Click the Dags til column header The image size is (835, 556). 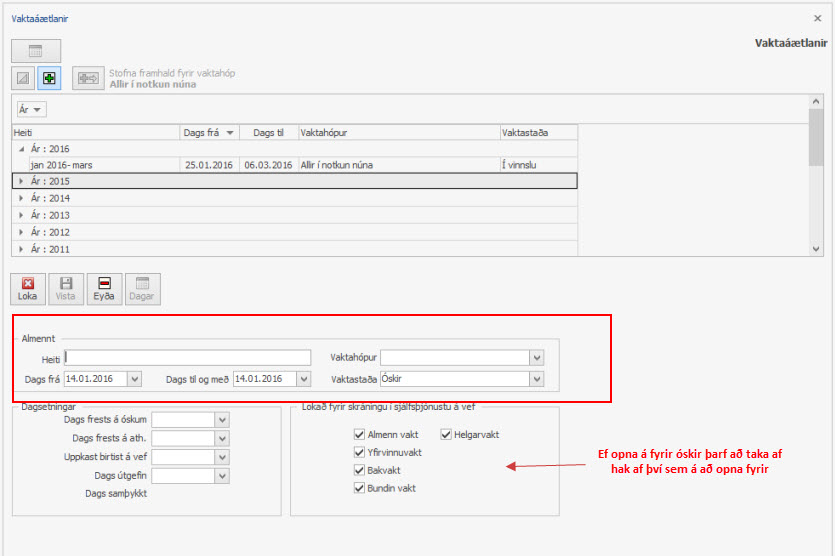pyautogui.click(x=268, y=133)
